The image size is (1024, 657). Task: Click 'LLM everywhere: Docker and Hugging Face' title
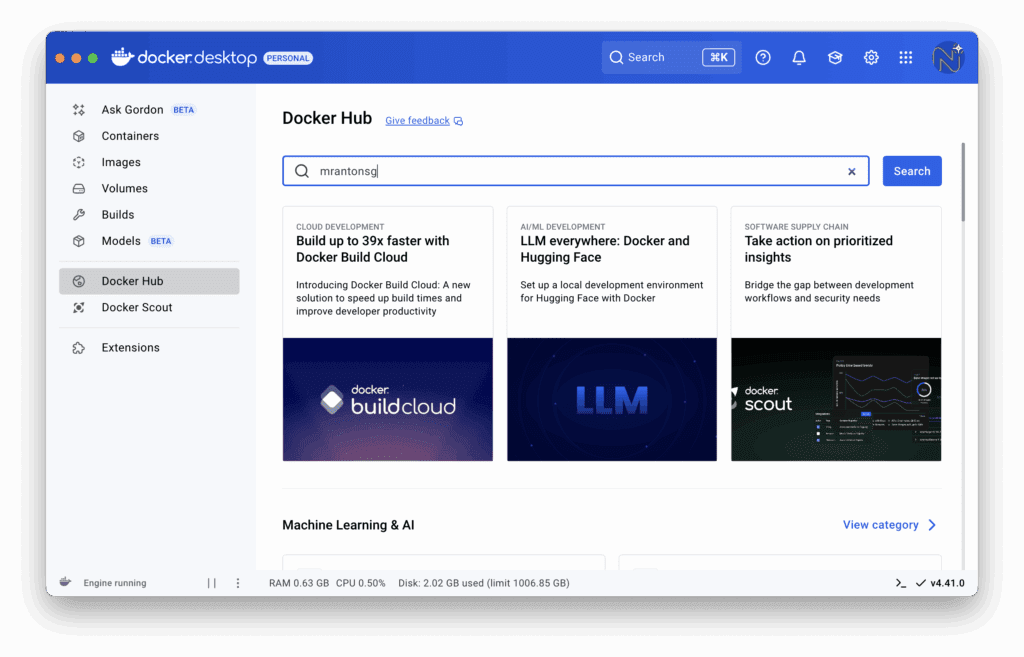click(x=605, y=249)
